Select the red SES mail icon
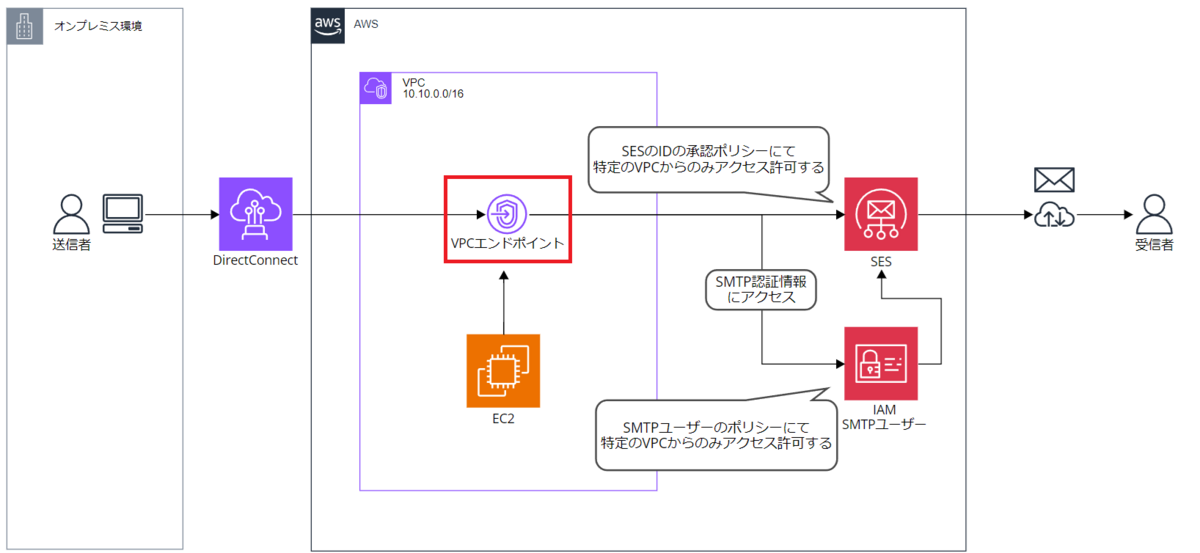The height and width of the screenshot is (553, 1200). (x=880, y=214)
